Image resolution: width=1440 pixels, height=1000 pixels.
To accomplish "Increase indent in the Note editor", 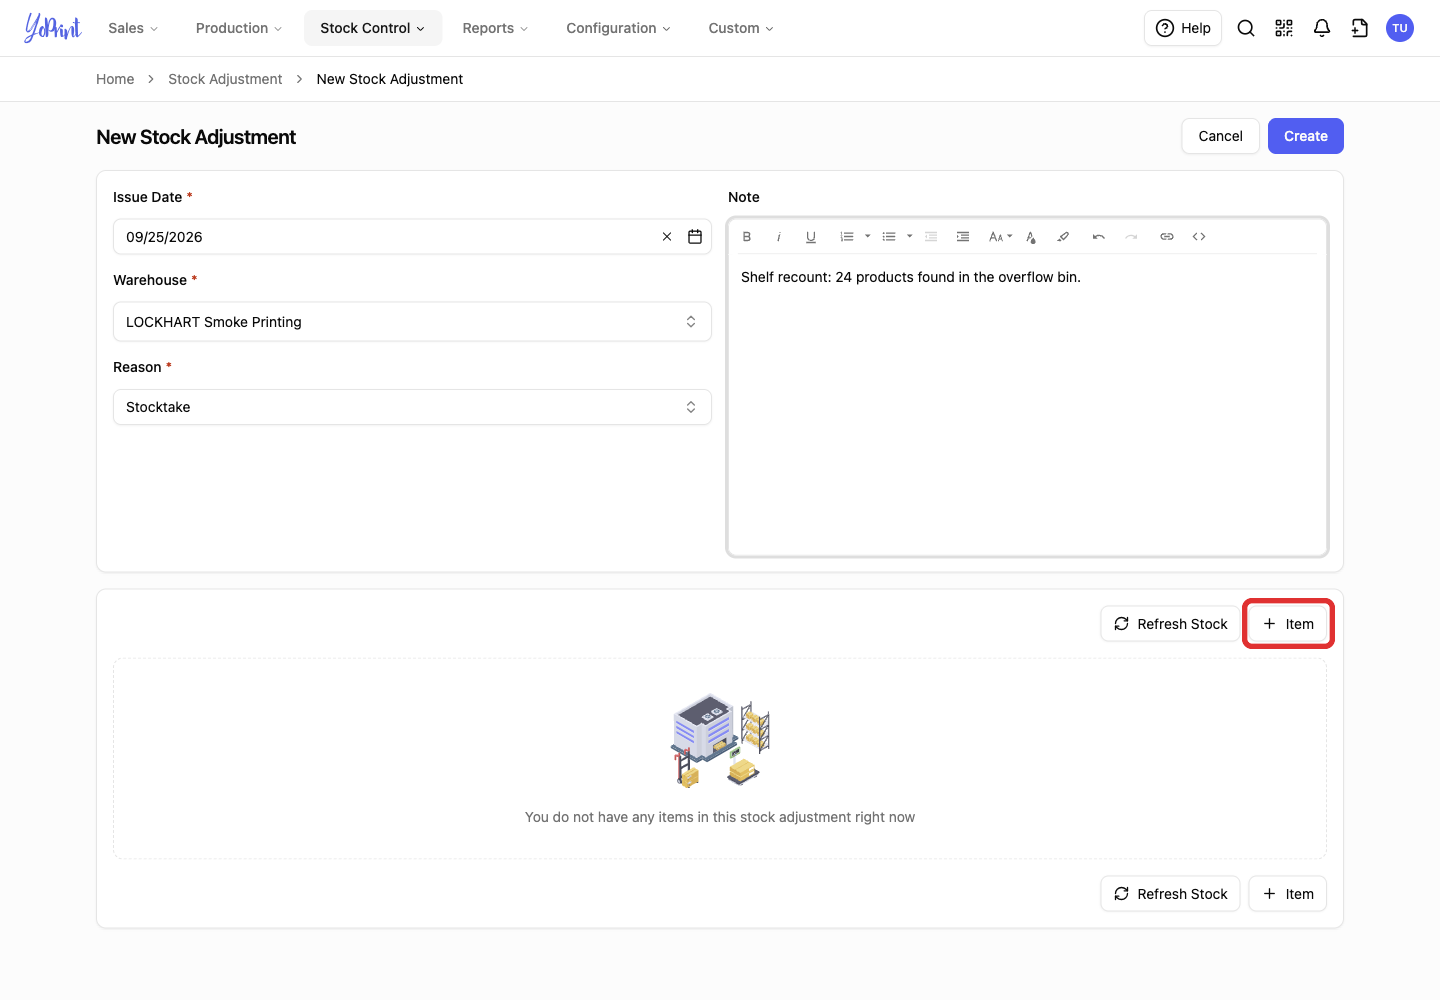I will [963, 237].
